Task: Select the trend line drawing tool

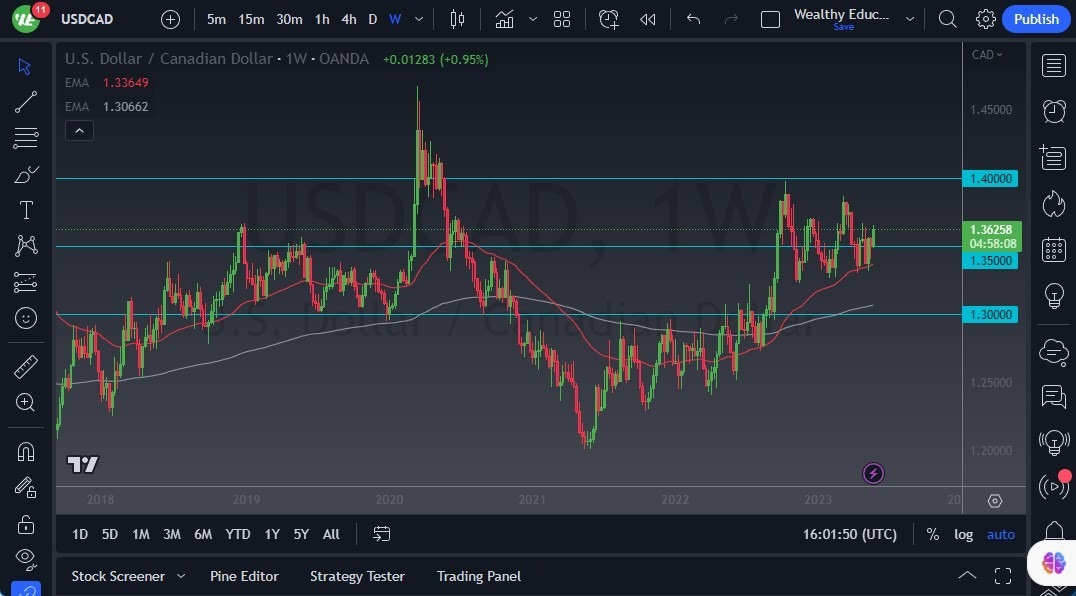Action: (x=25, y=102)
